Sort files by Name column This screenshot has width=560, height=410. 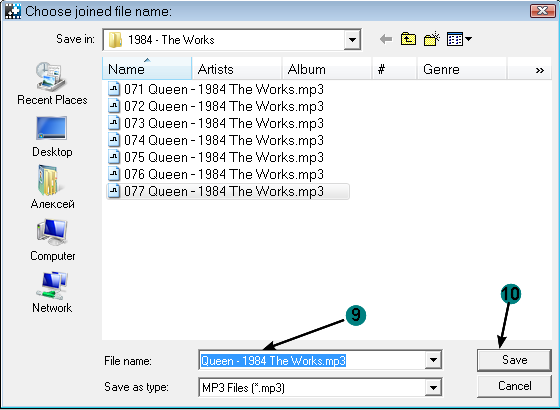[x=147, y=69]
